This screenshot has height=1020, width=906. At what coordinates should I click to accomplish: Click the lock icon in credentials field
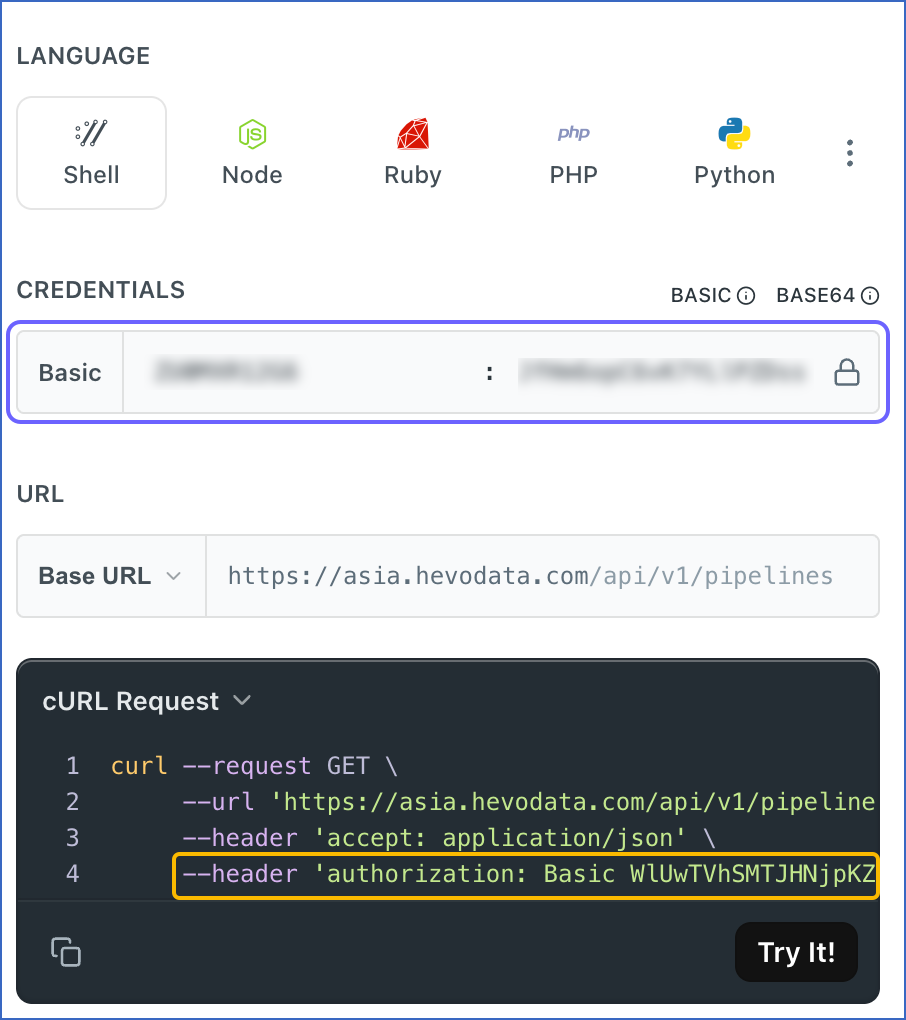847,373
